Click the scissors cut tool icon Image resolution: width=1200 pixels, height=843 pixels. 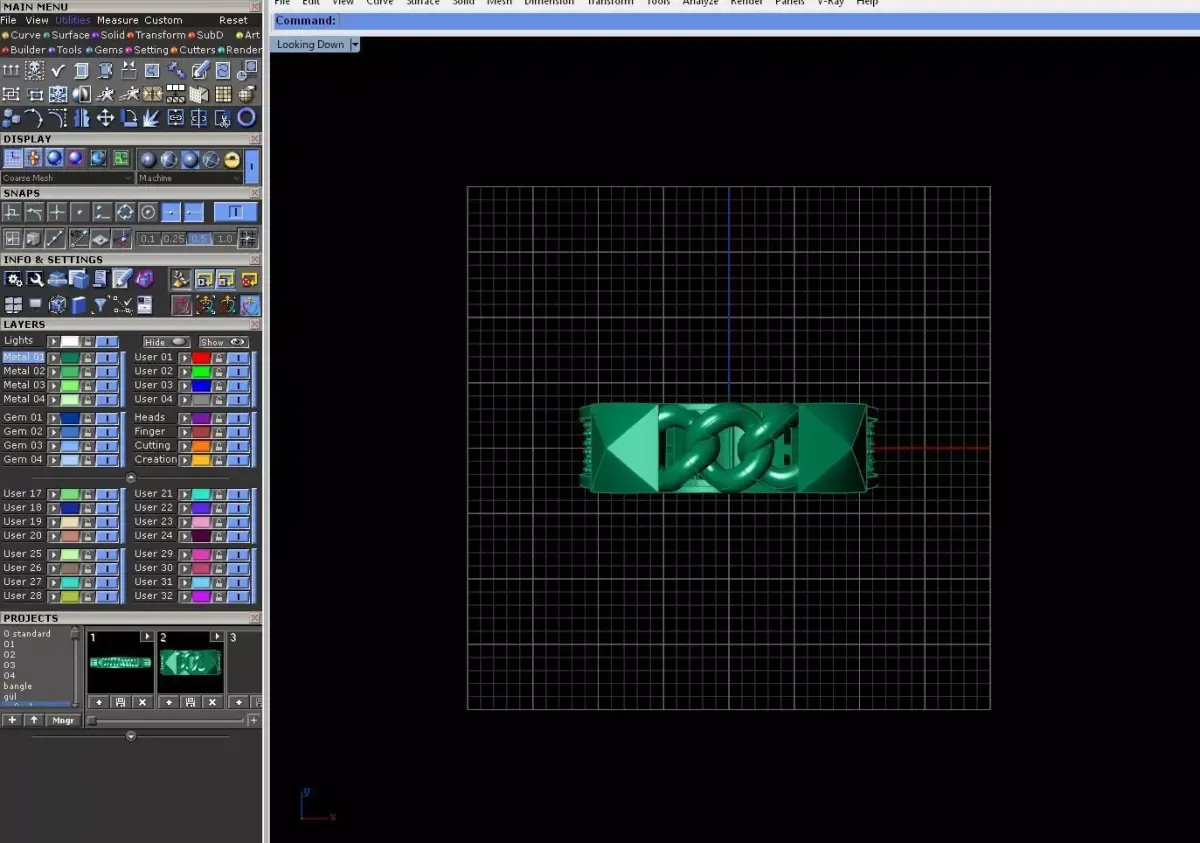point(223,118)
